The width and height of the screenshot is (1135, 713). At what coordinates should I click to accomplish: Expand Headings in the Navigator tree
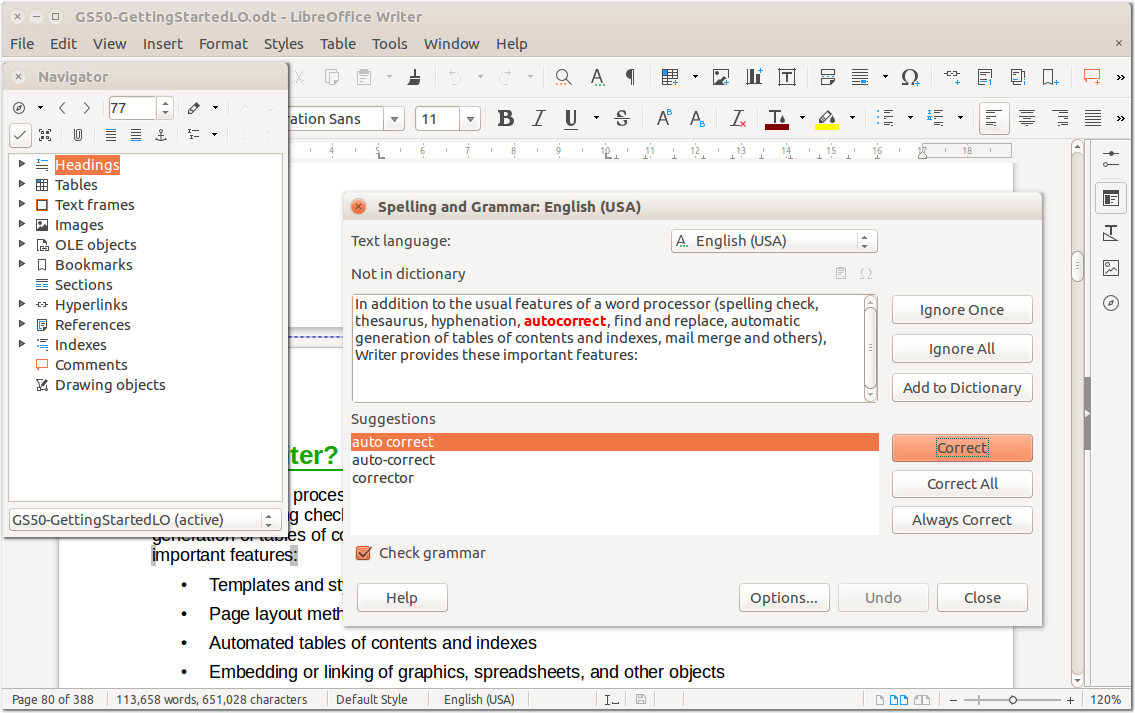tap(22, 164)
